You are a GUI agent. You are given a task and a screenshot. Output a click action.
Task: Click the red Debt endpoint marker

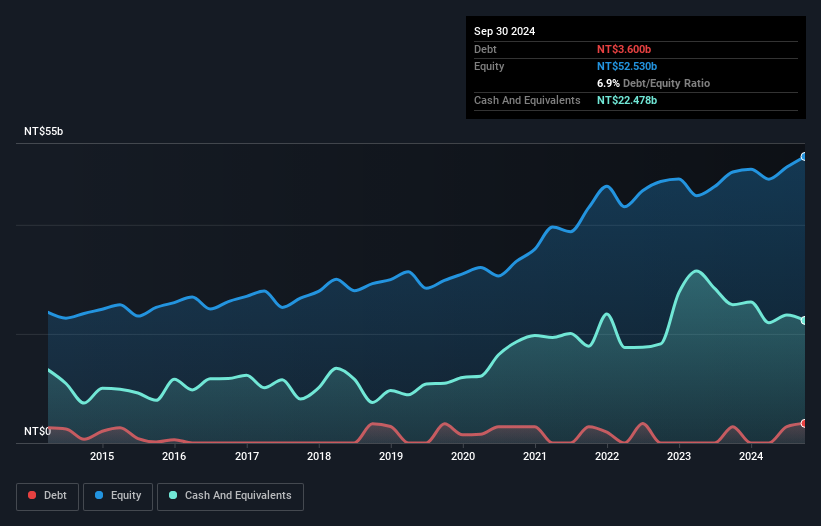[804, 423]
